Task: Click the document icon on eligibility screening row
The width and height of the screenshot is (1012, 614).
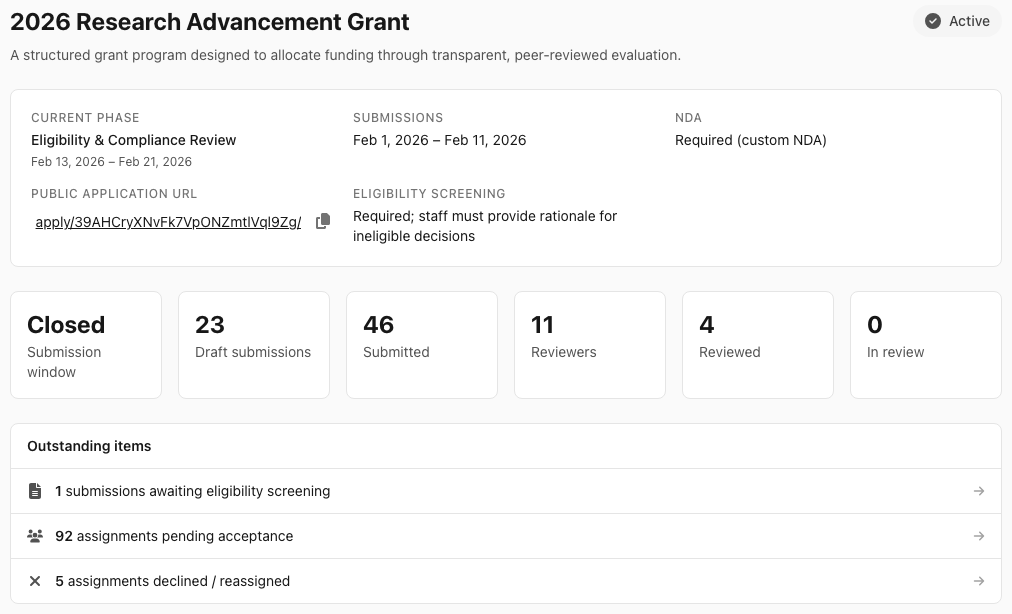Action: [35, 490]
